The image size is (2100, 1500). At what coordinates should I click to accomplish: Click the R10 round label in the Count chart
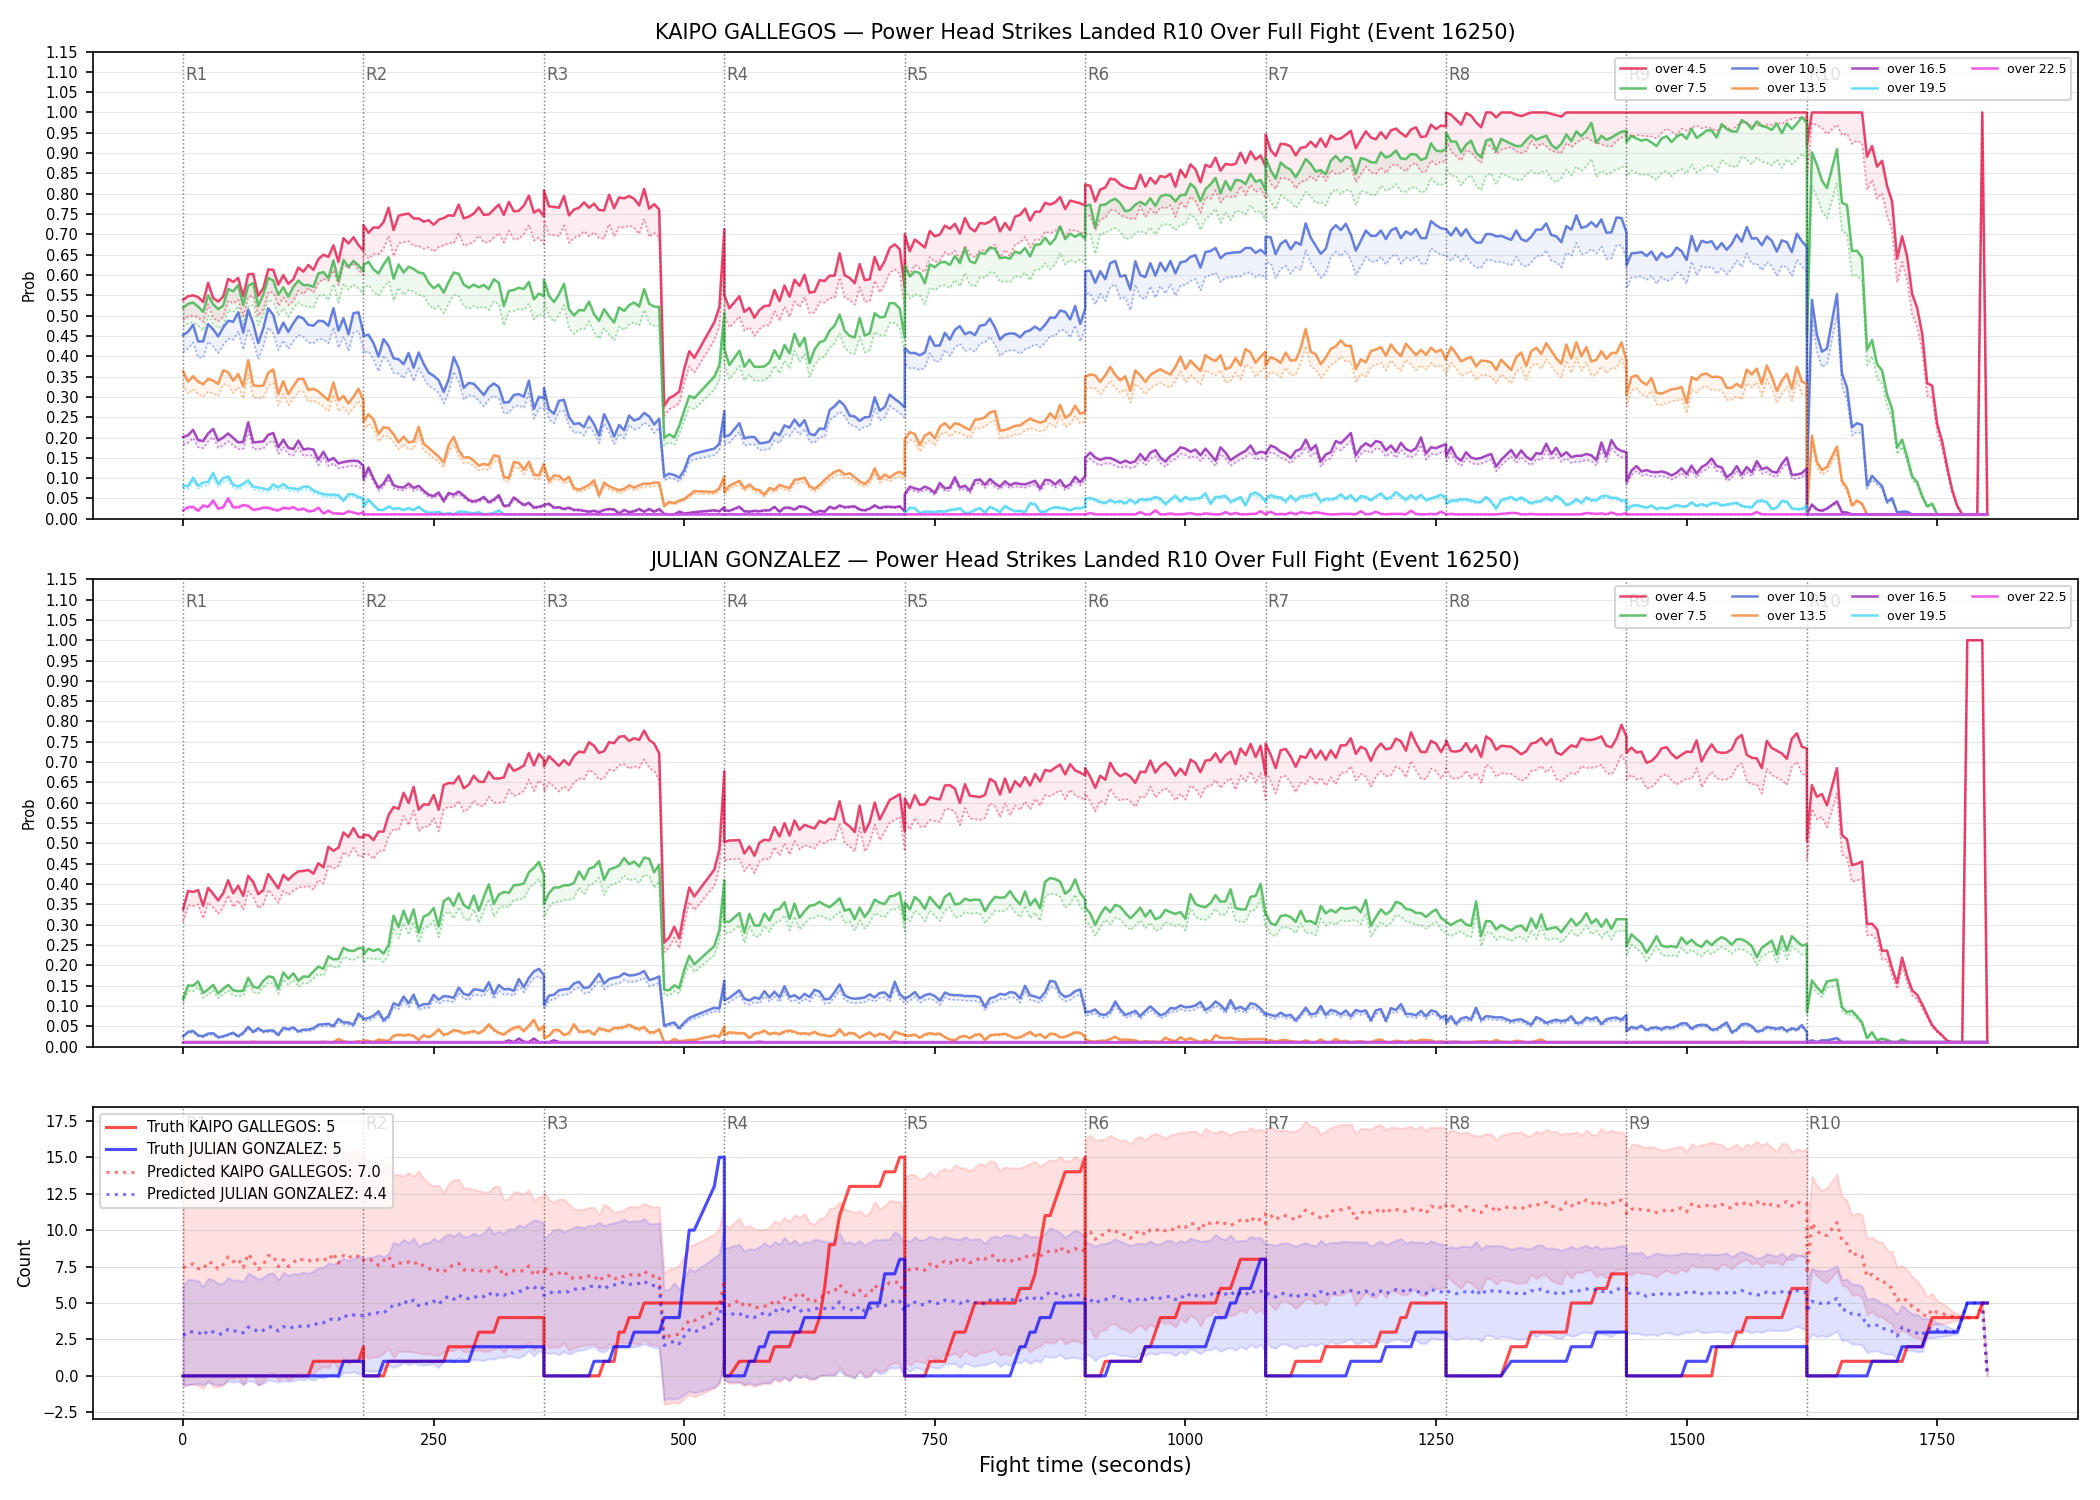coord(1824,1123)
